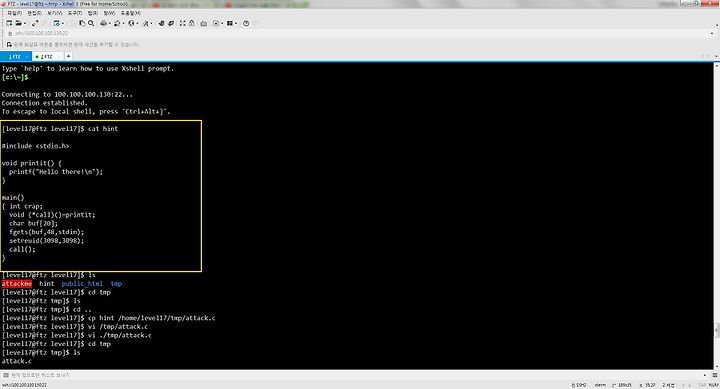Expand the Properties icon dropdown arrow
The height and width of the screenshot is (389, 720).
(x=62, y=23)
